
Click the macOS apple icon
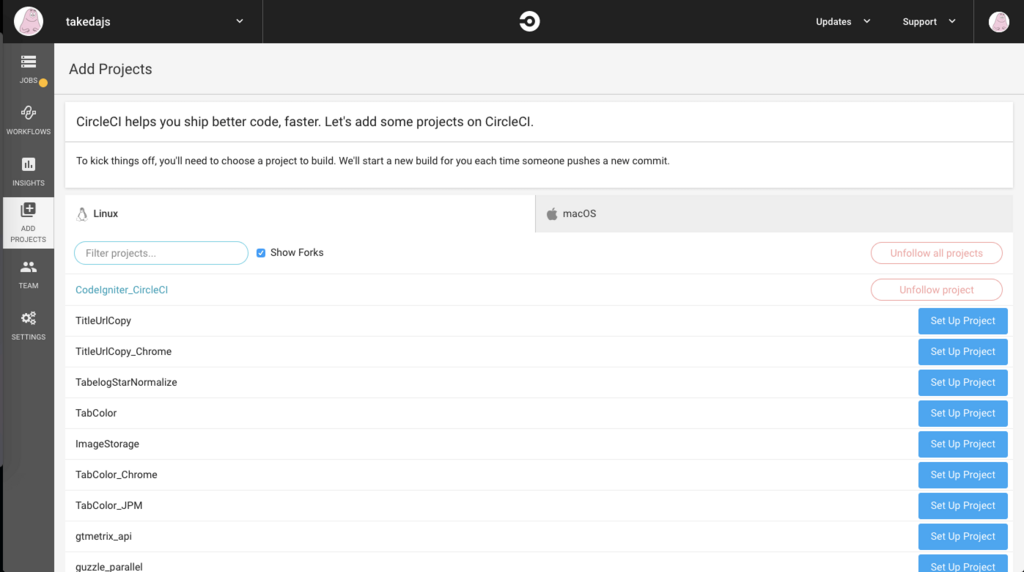point(552,214)
